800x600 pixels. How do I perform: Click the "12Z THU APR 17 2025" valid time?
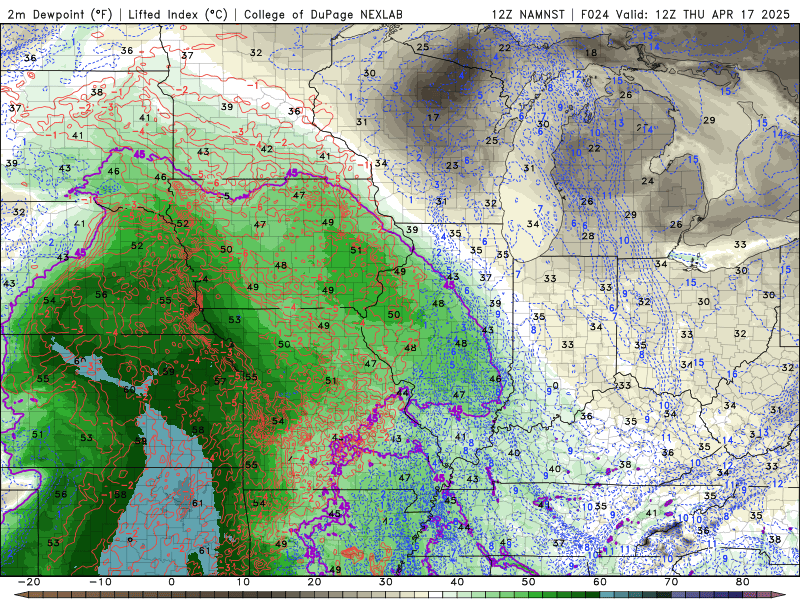coord(722,15)
